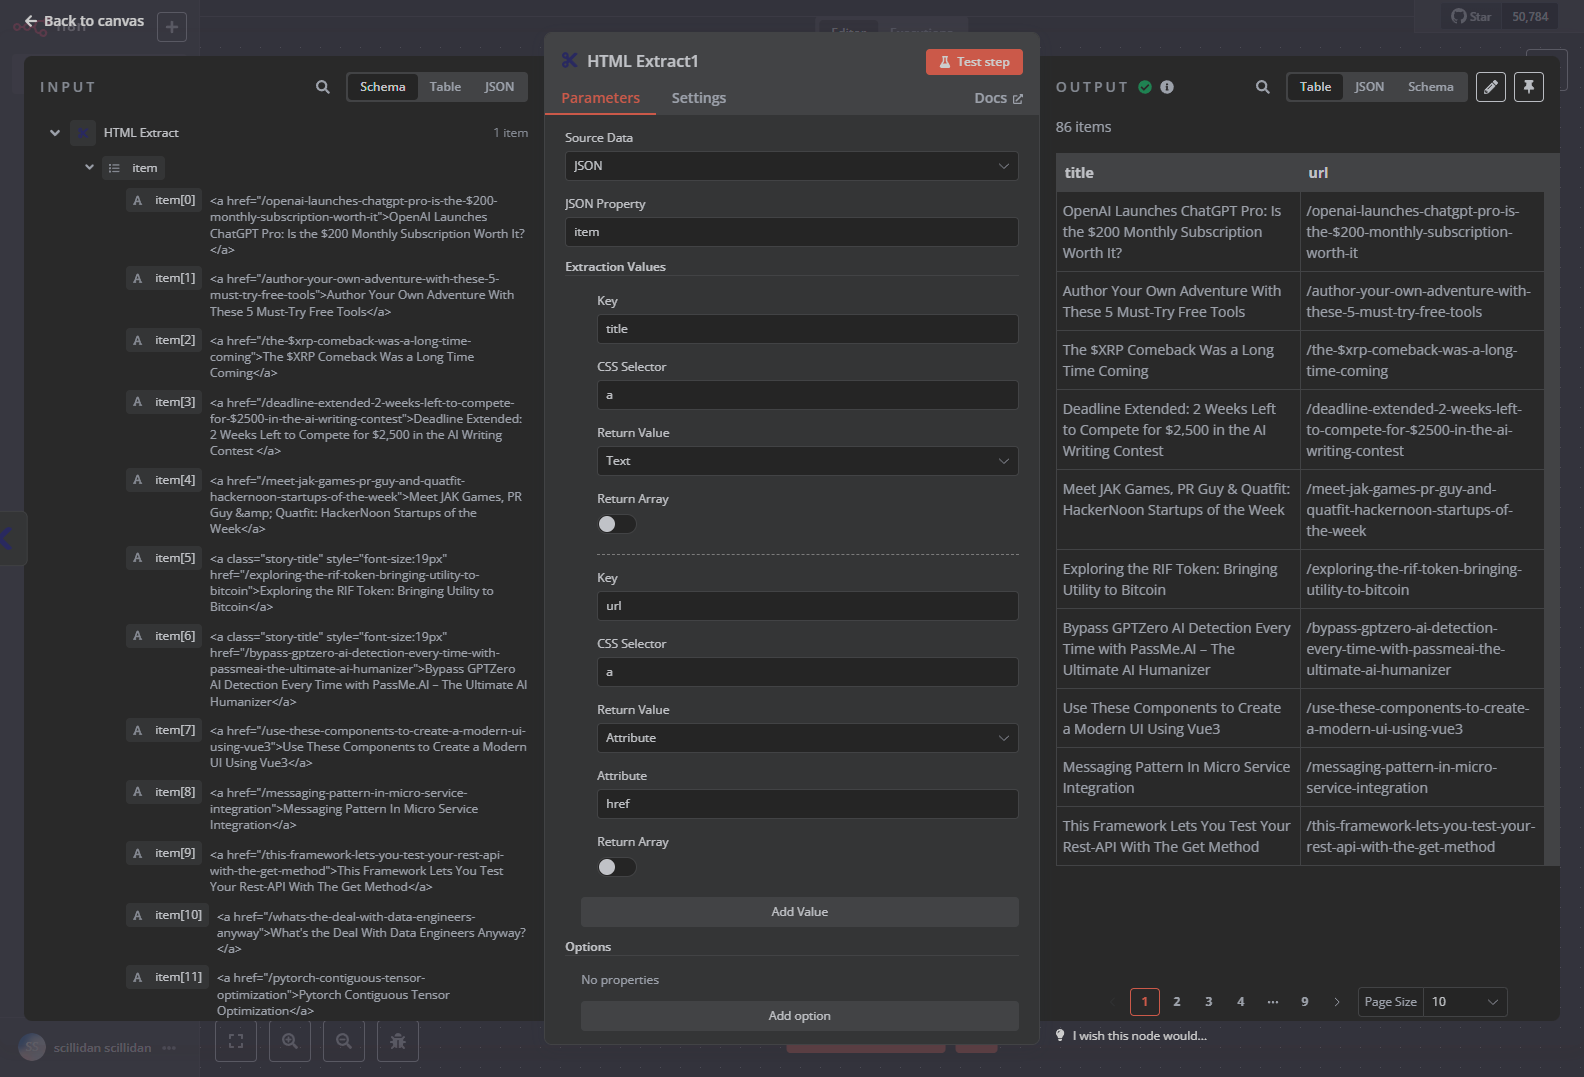The width and height of the screenshot is (1584, 1077).
Task: Click the first CSS Selector field
Action: tap(808, 395)
